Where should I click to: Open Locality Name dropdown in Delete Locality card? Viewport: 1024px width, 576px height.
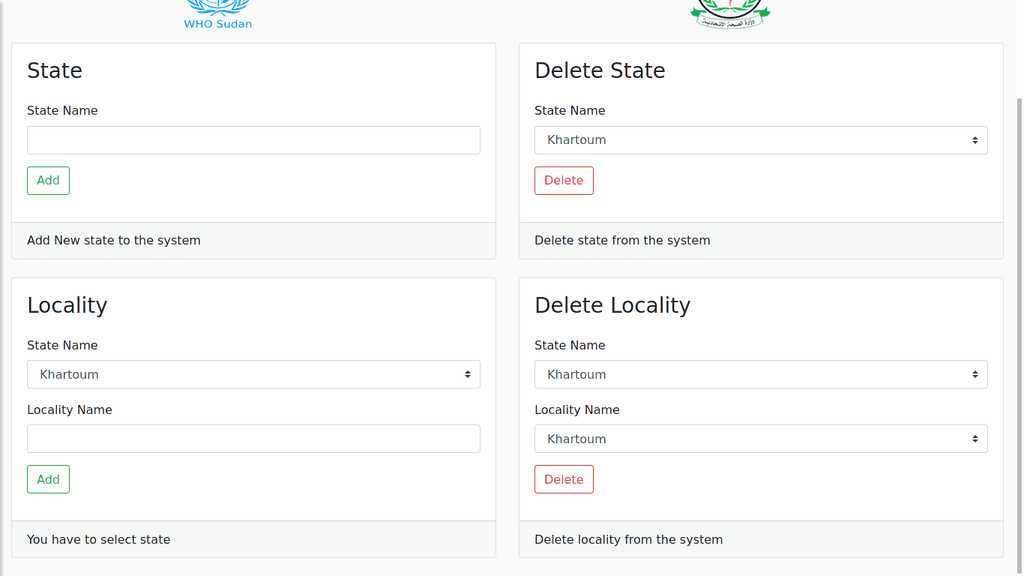tap(761, 439)
